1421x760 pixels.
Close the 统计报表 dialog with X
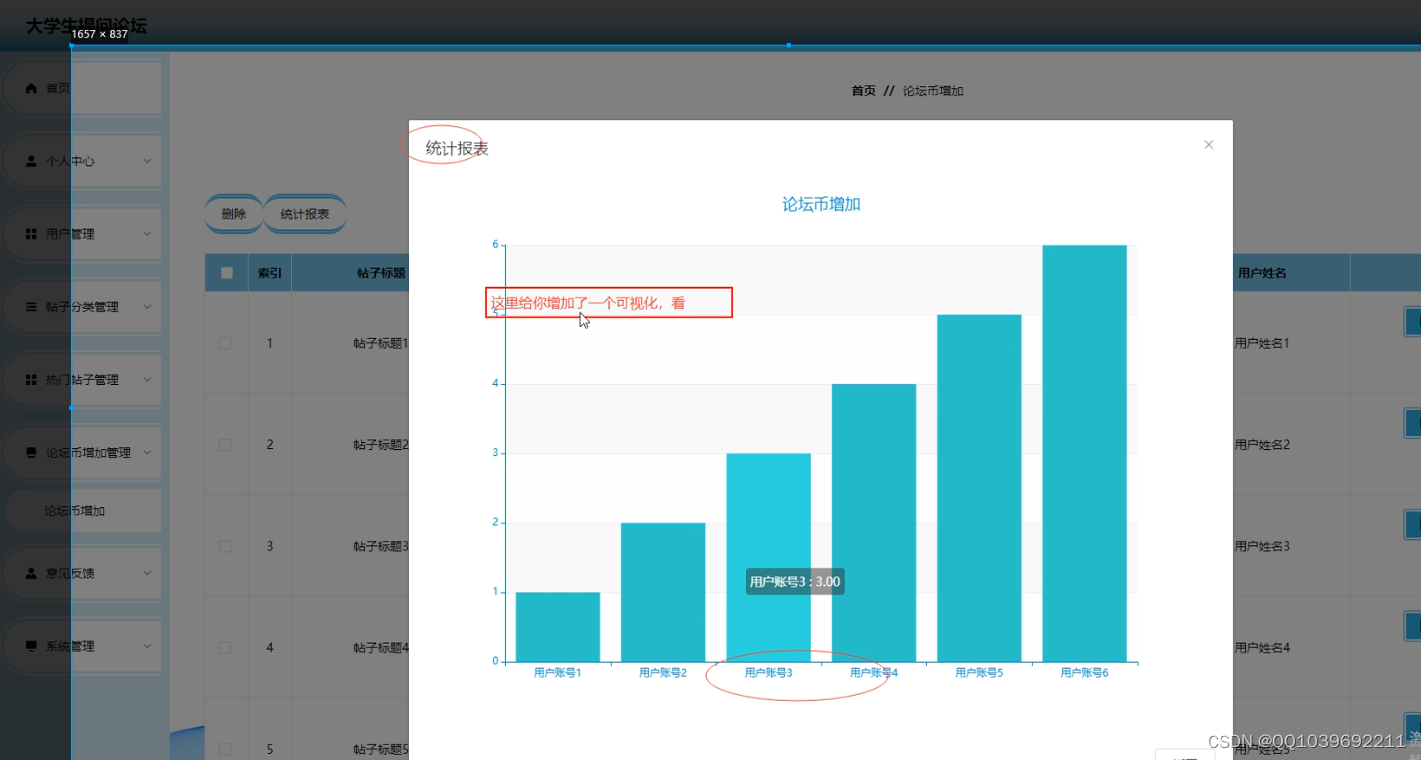coord(1208,145)
